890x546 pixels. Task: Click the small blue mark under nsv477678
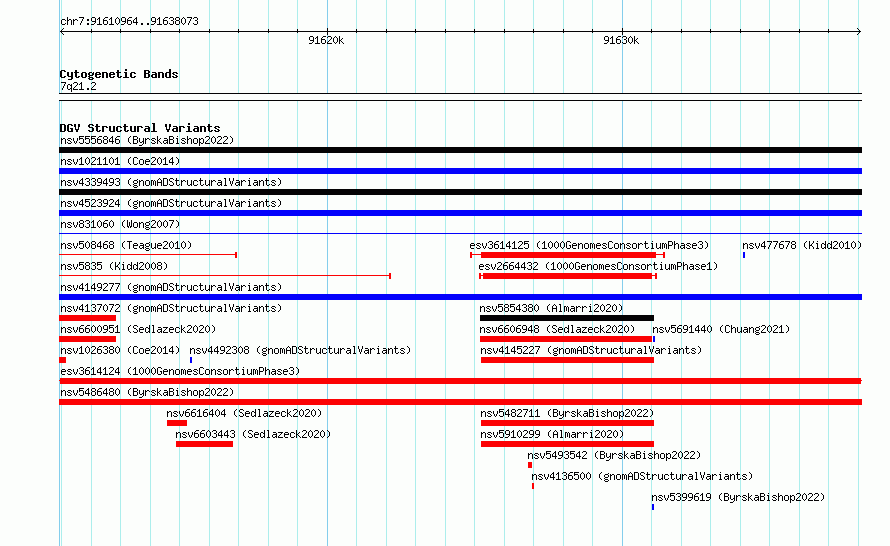pos(744,255)
